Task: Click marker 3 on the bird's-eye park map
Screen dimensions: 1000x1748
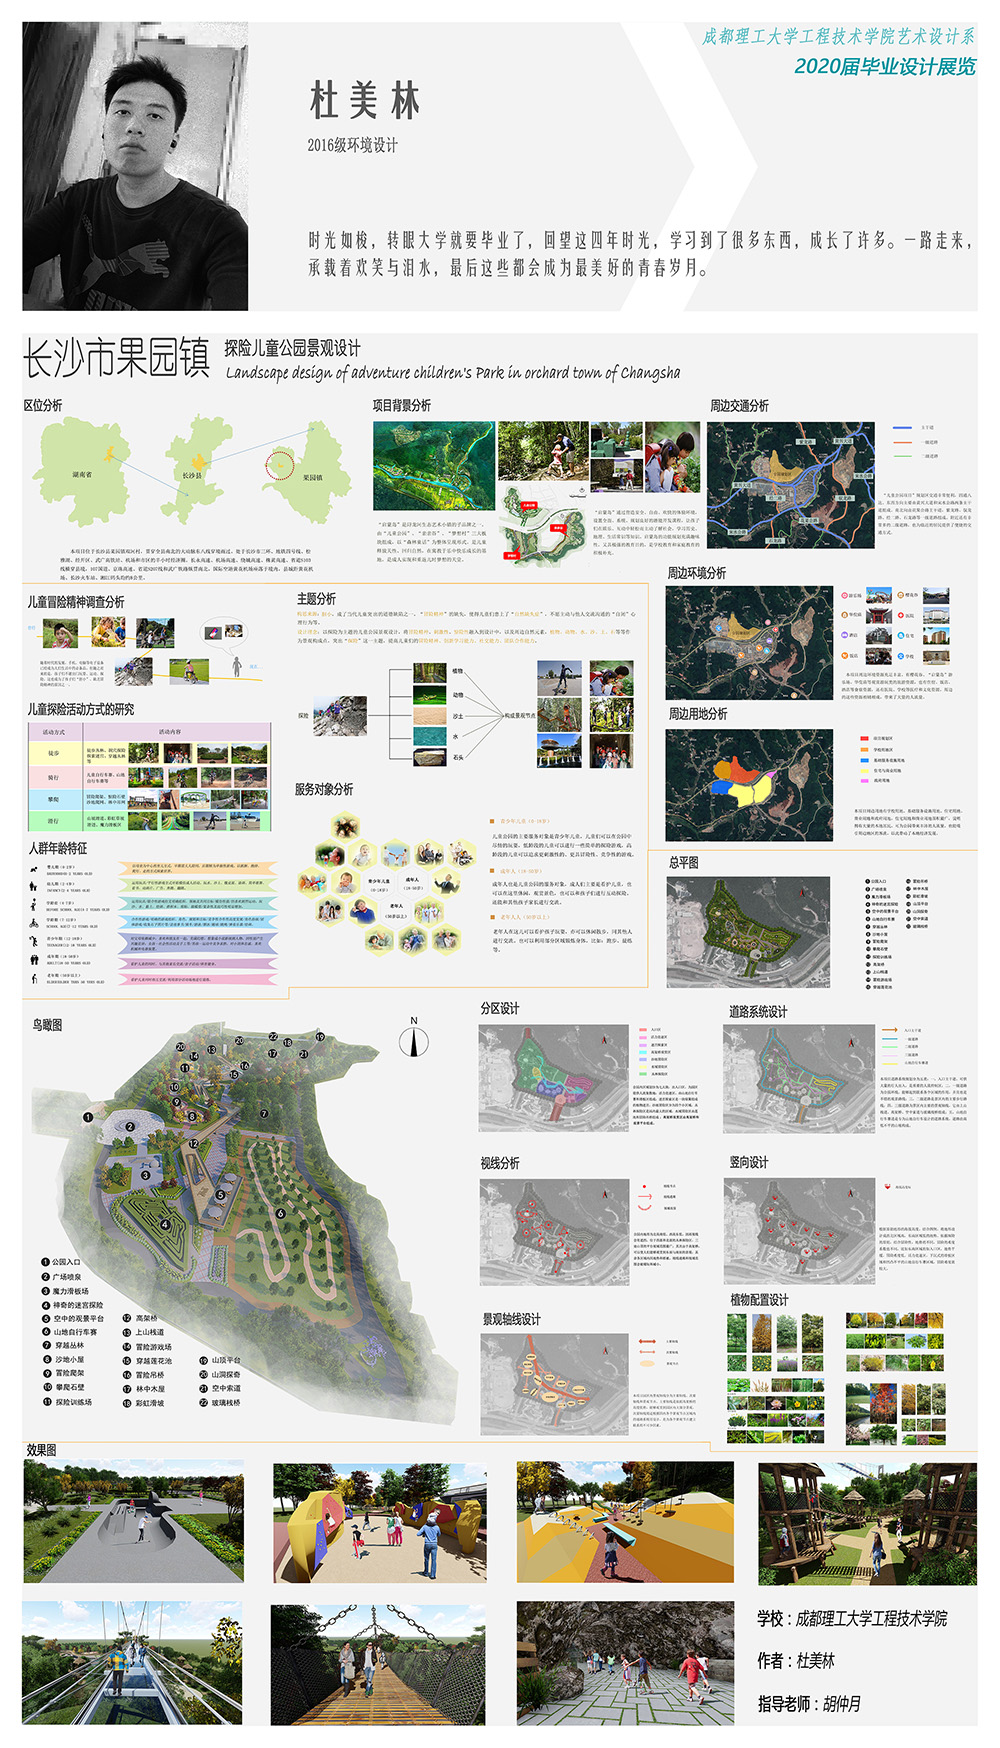Action: [145, 1175]
